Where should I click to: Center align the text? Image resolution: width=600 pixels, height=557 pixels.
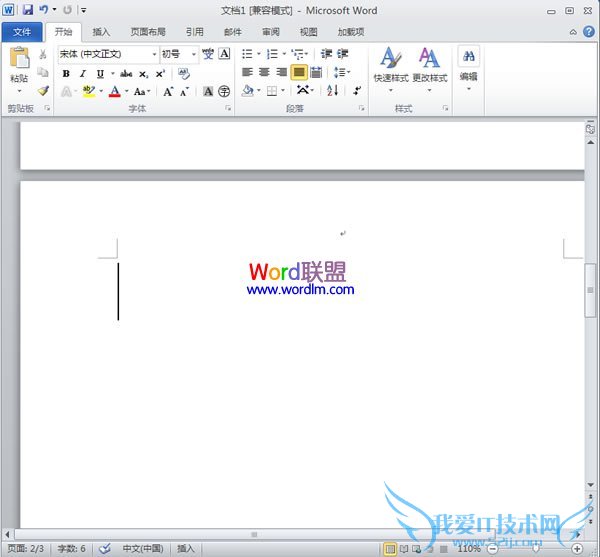pos(264,72)
